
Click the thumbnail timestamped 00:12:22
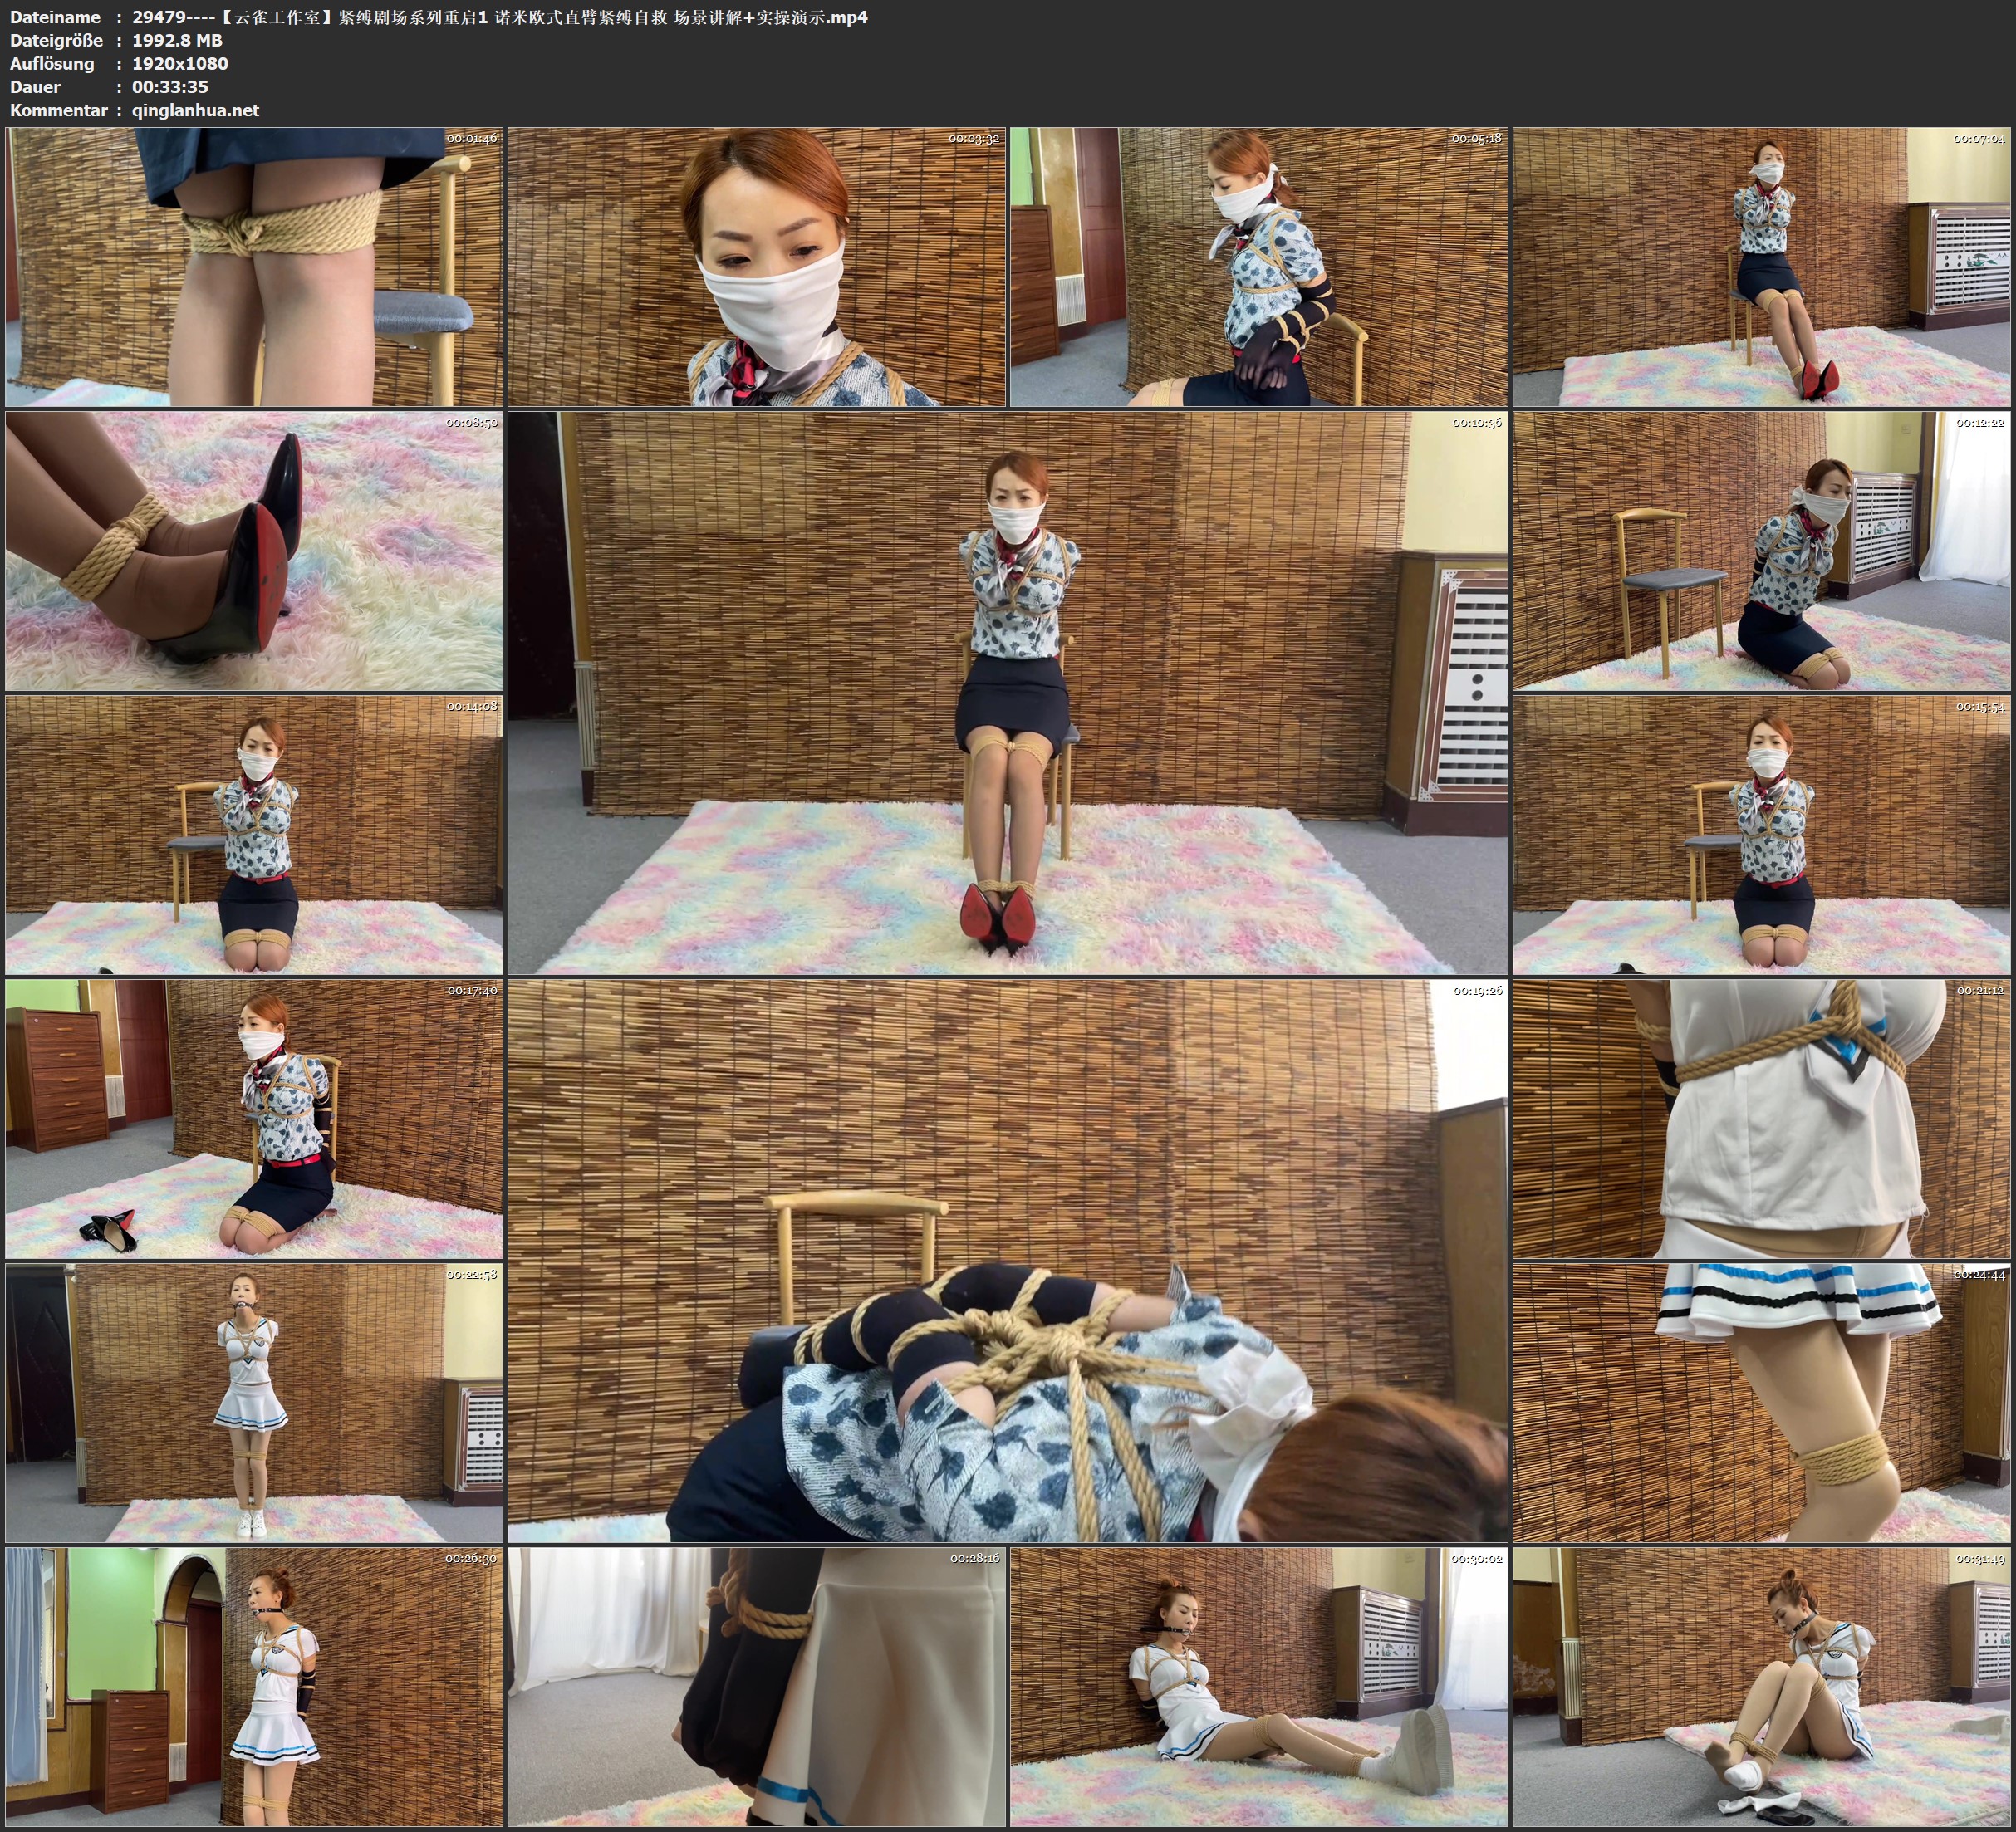pos(1761,551)
